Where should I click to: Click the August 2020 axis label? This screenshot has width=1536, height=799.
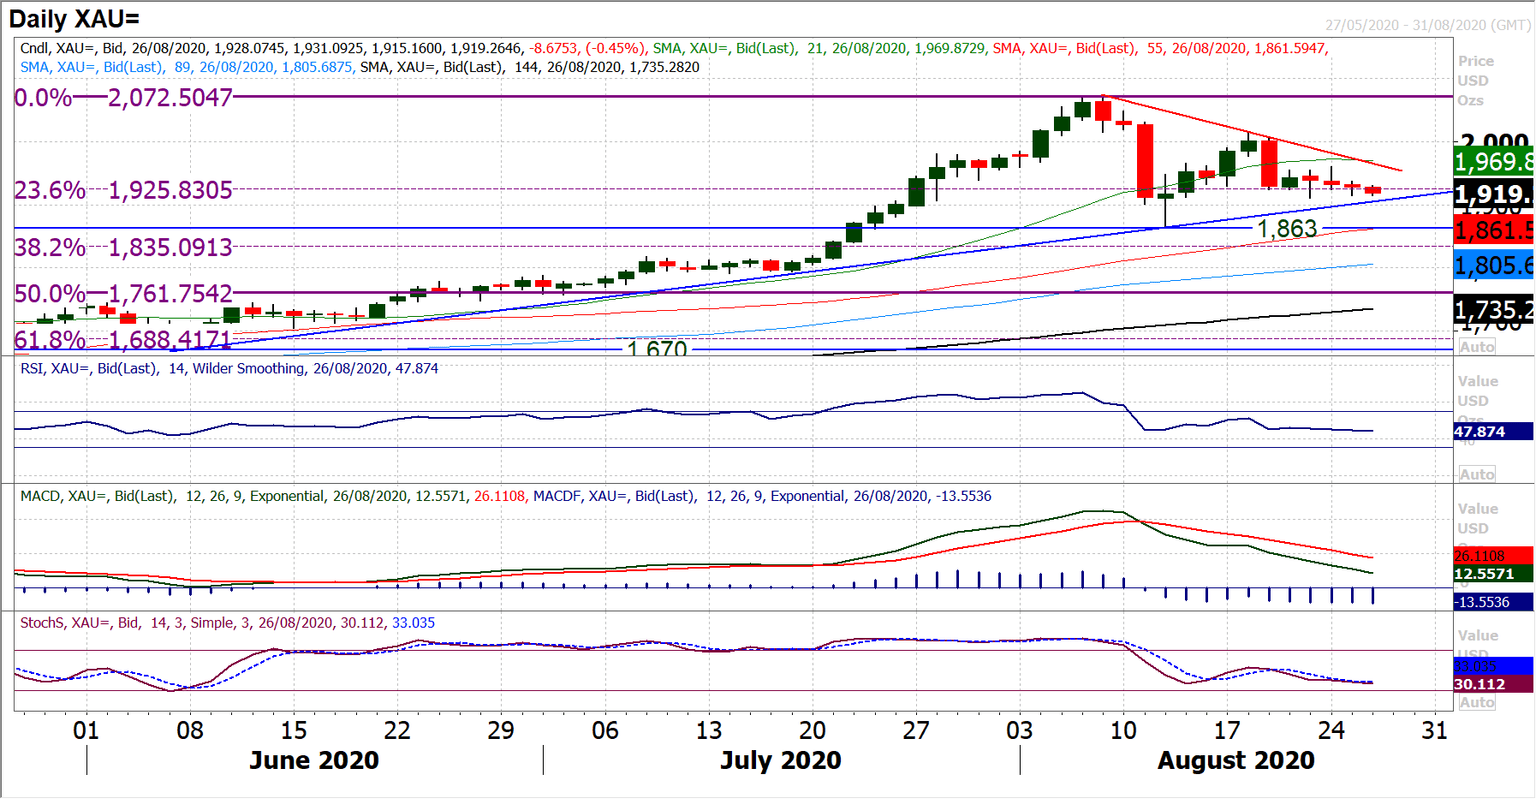pos(1235,761)
